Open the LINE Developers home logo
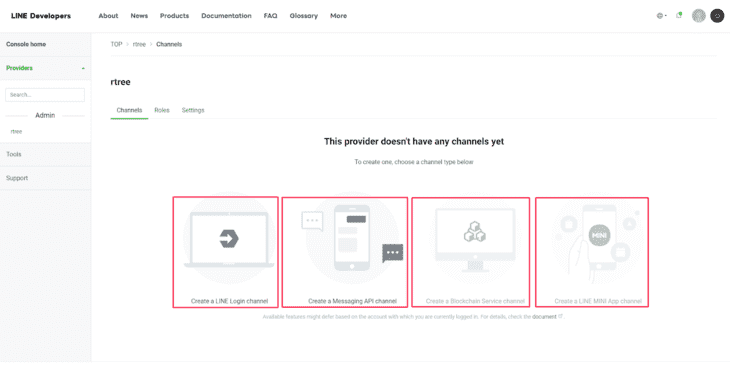This screenshot has width=730, height=370. coord(41,16)
